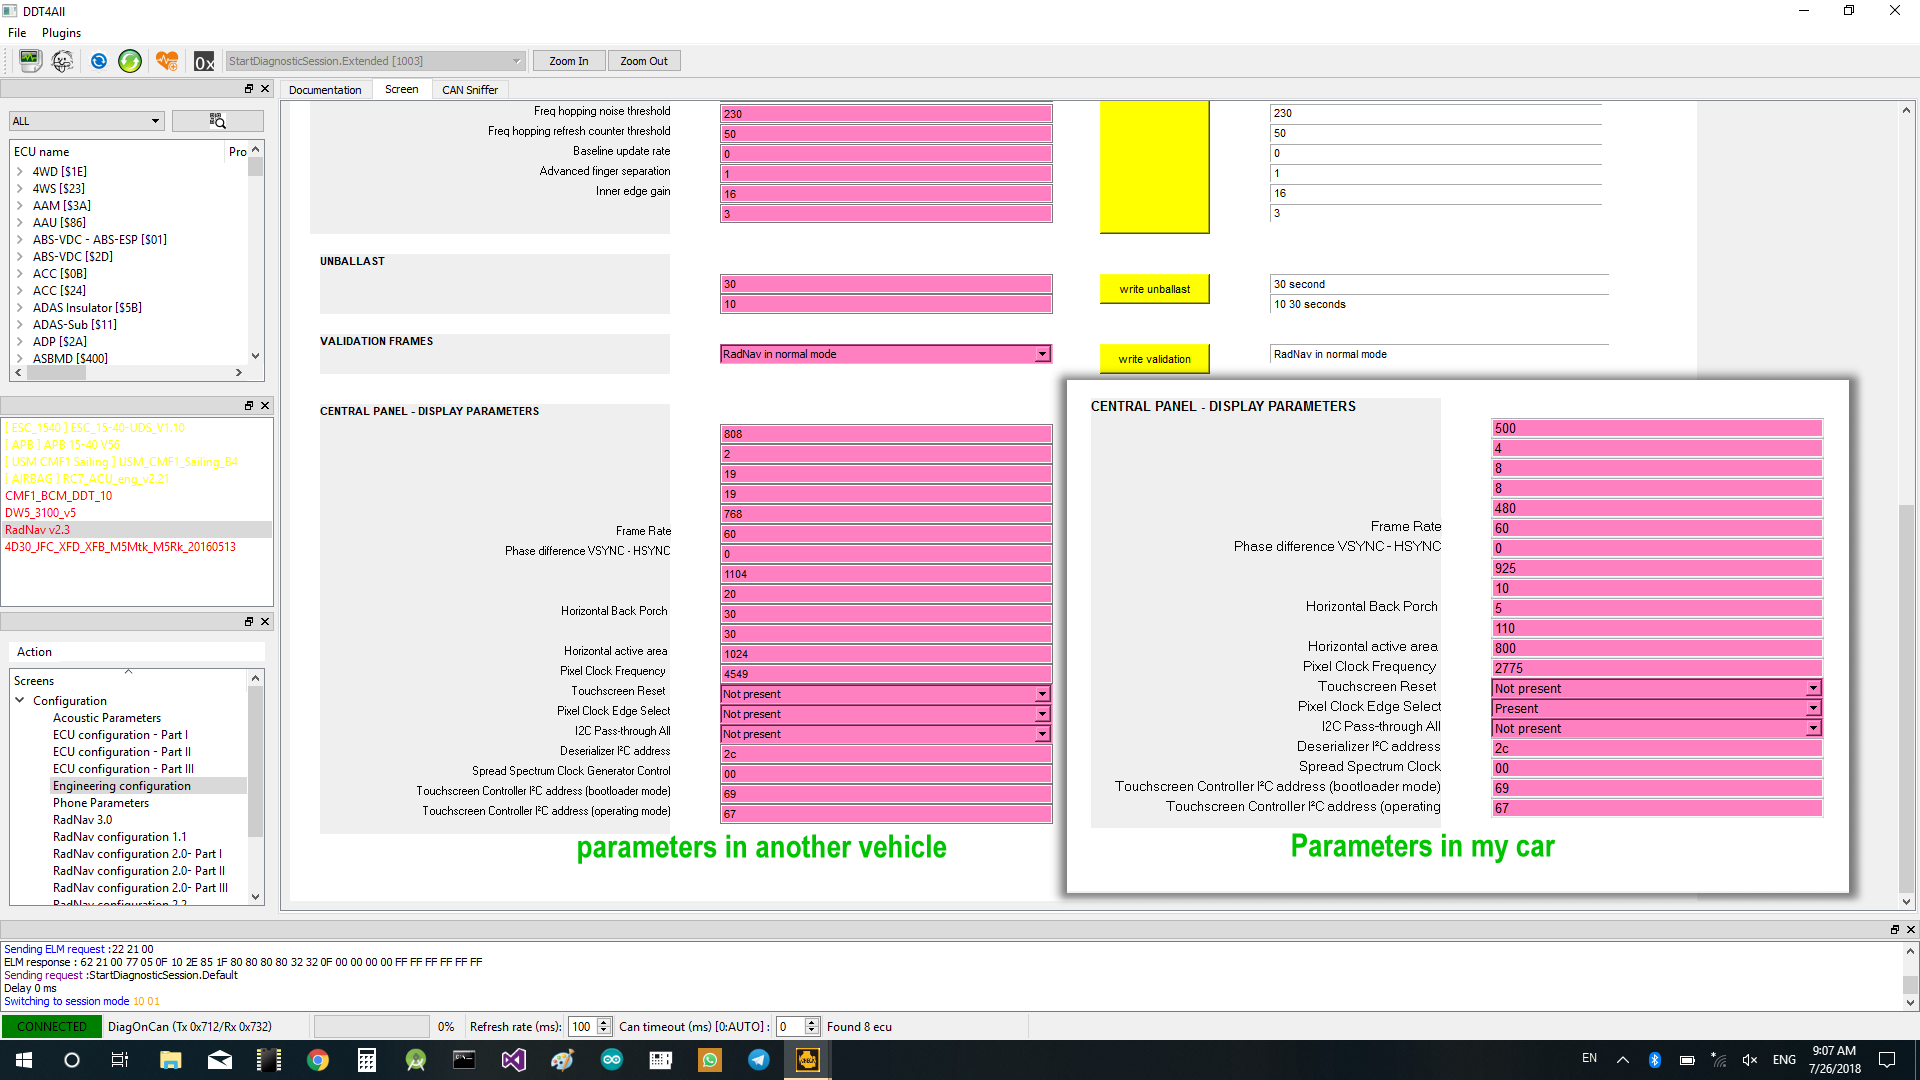The width and height of the screenshot is (1920, 1080).
Task: Close the Action screens panel
Action: point(265,622)
